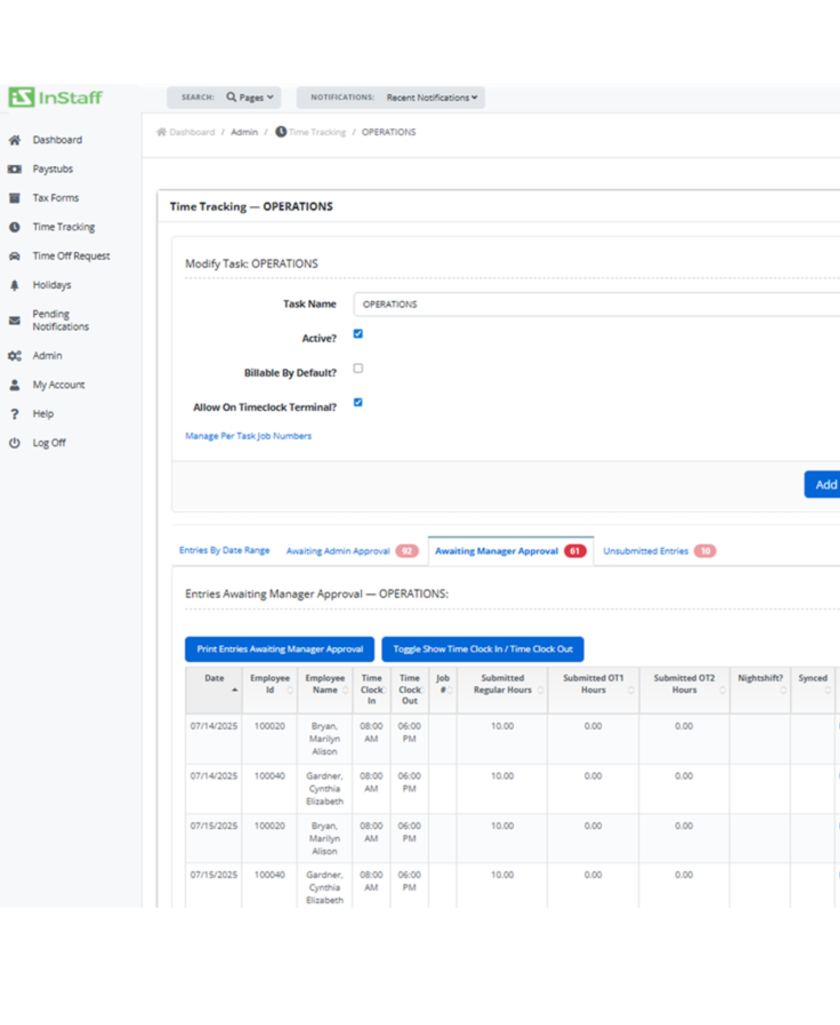Select Awaiting Manager Approval tab

(511, 551)
